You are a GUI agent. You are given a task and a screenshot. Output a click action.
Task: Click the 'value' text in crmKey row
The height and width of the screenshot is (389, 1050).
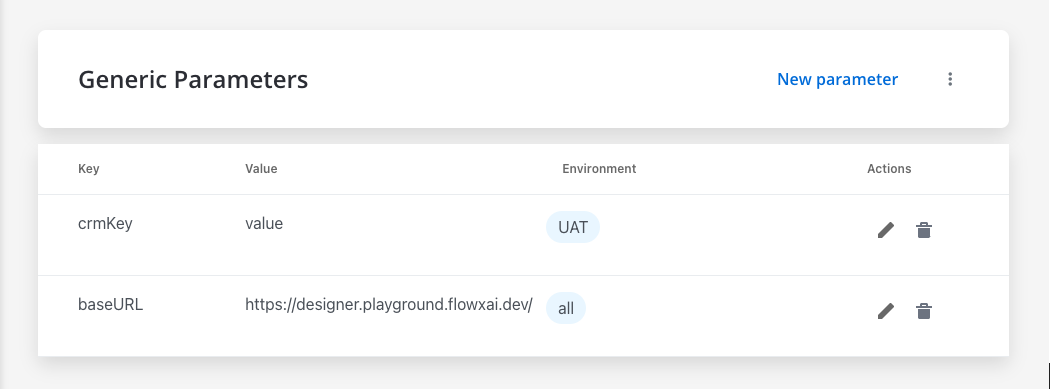(264, 224)
